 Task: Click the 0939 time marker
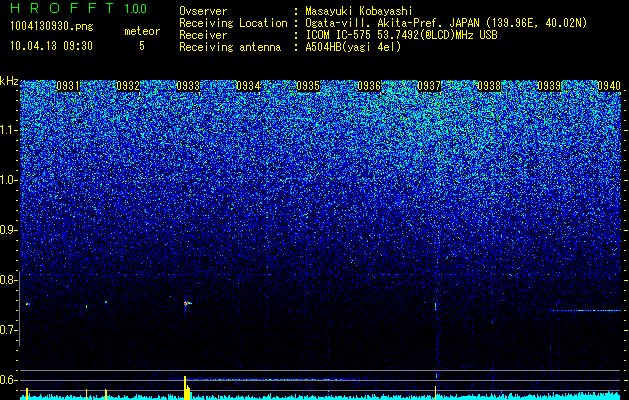coord(549,86)
